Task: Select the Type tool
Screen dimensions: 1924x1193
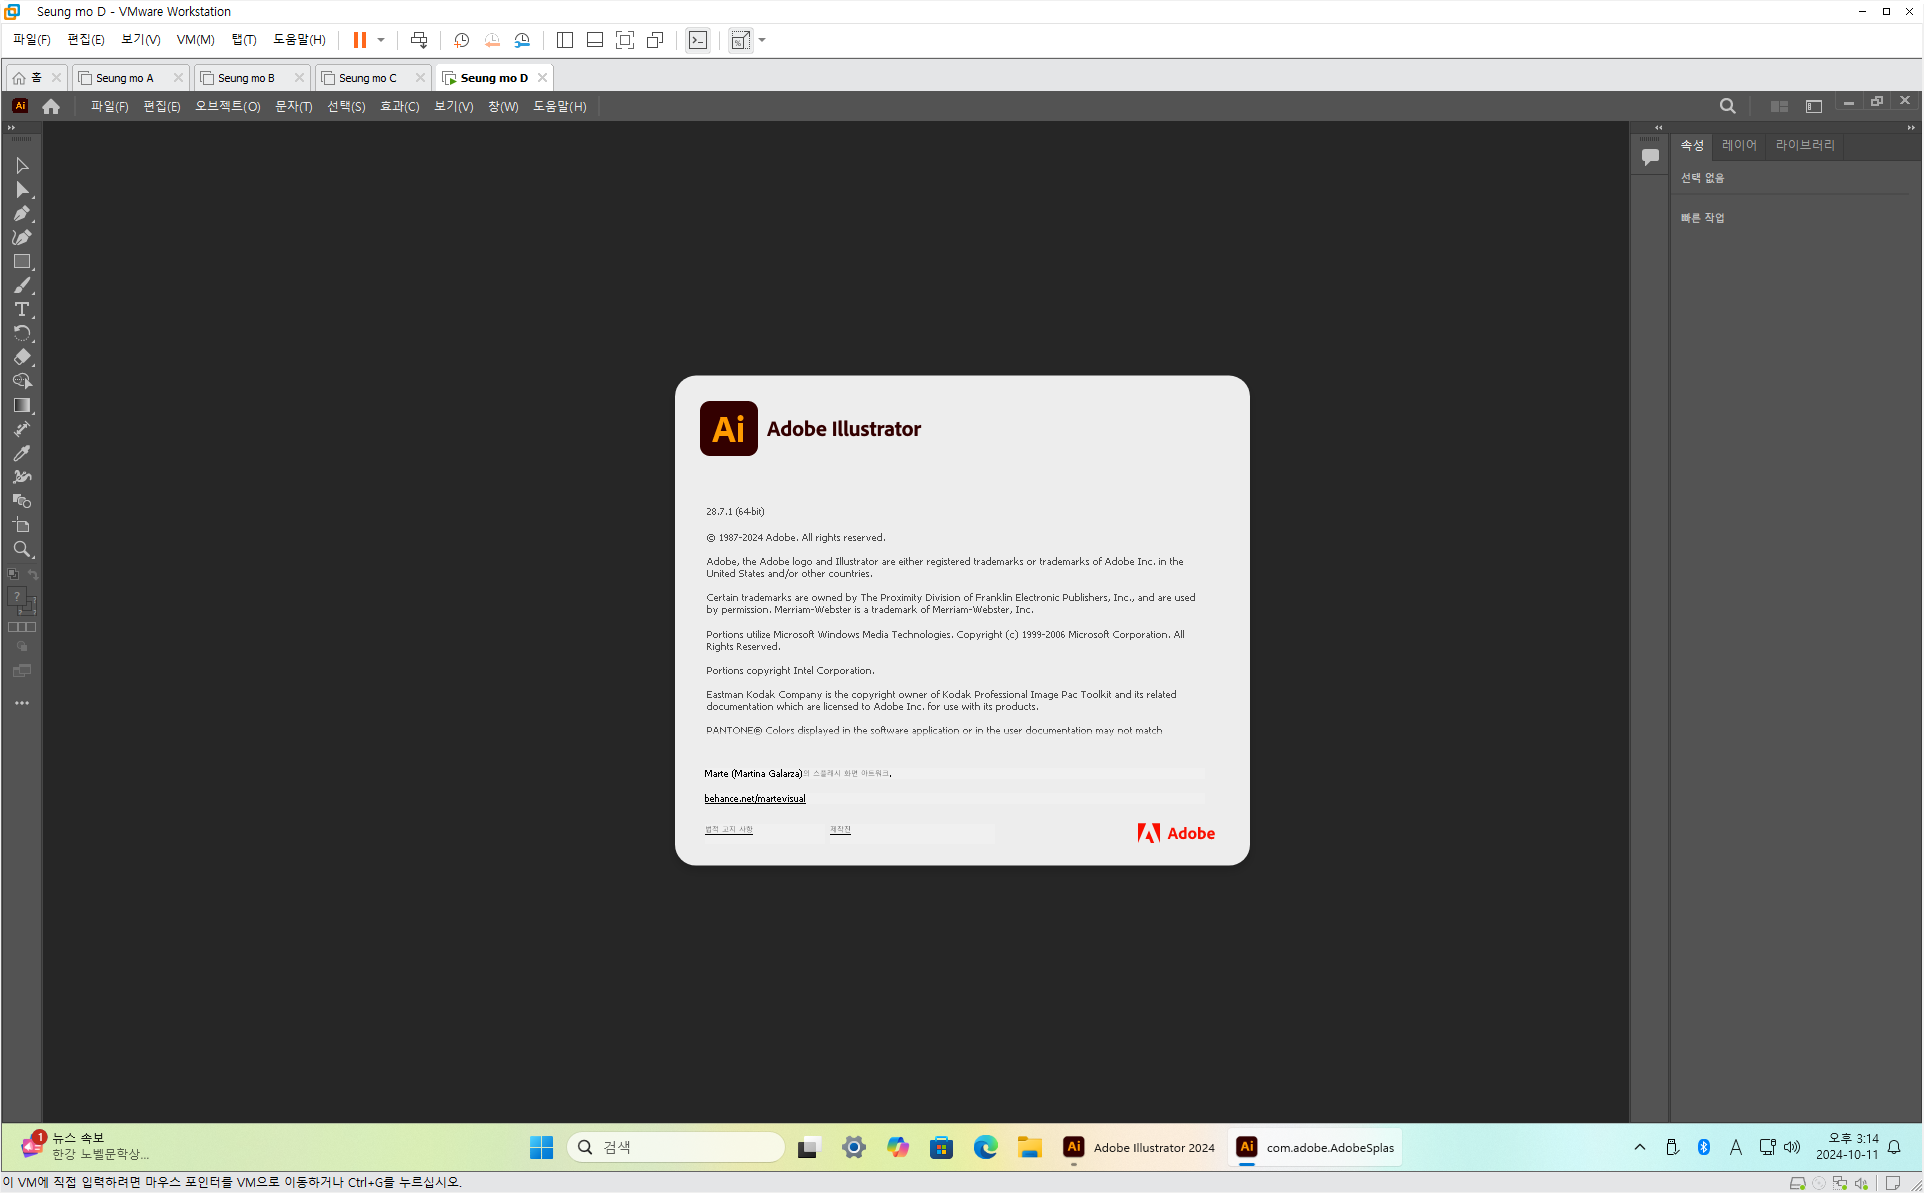Action: click(x=22, y=309)
